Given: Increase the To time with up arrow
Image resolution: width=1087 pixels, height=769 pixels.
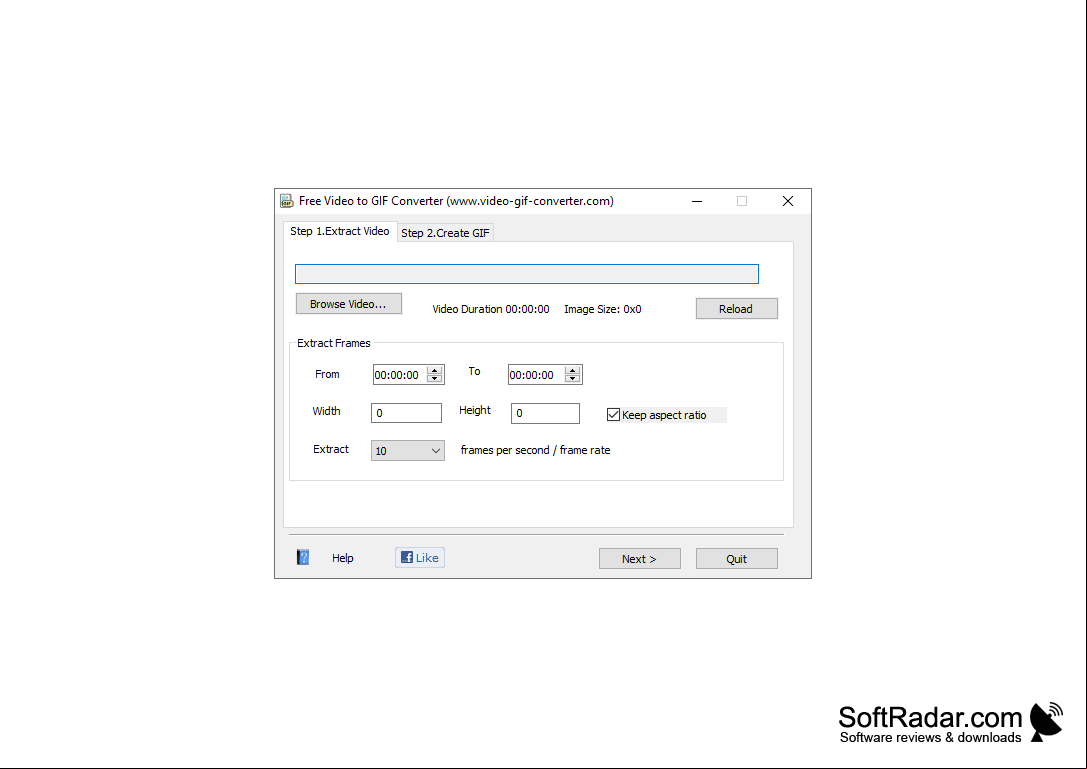Looking at the screenshot, I should 572,370.
